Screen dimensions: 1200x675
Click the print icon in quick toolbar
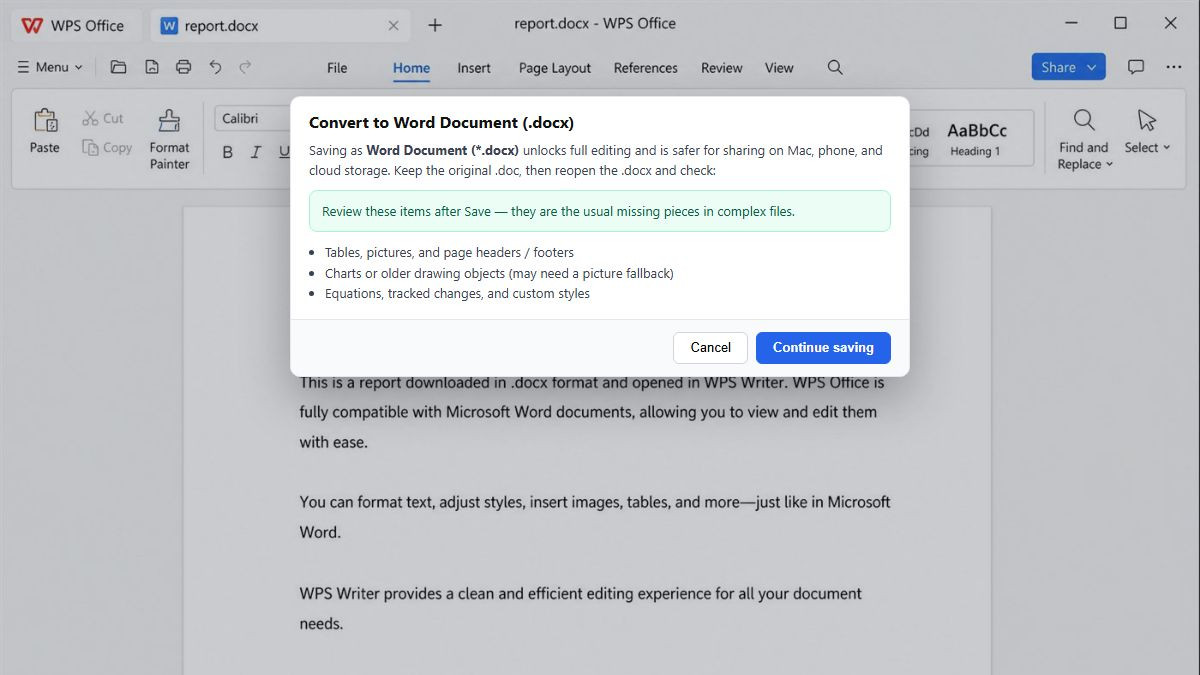pos(183,67)
